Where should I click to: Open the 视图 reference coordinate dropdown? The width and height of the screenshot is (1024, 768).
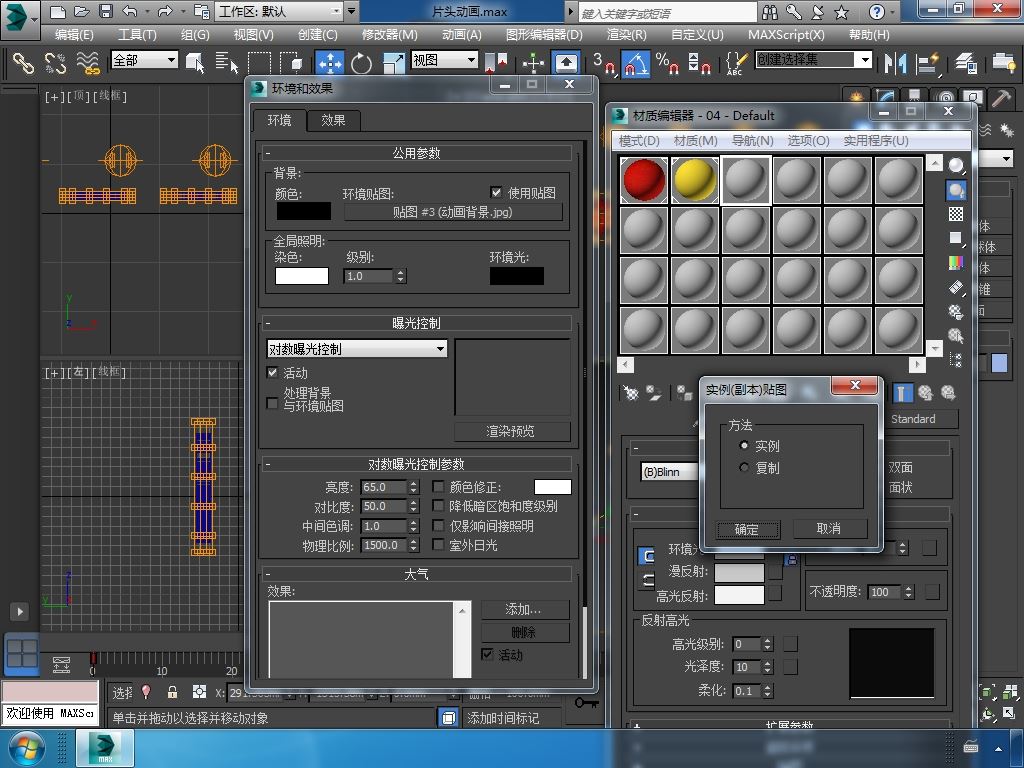point(471,60)
